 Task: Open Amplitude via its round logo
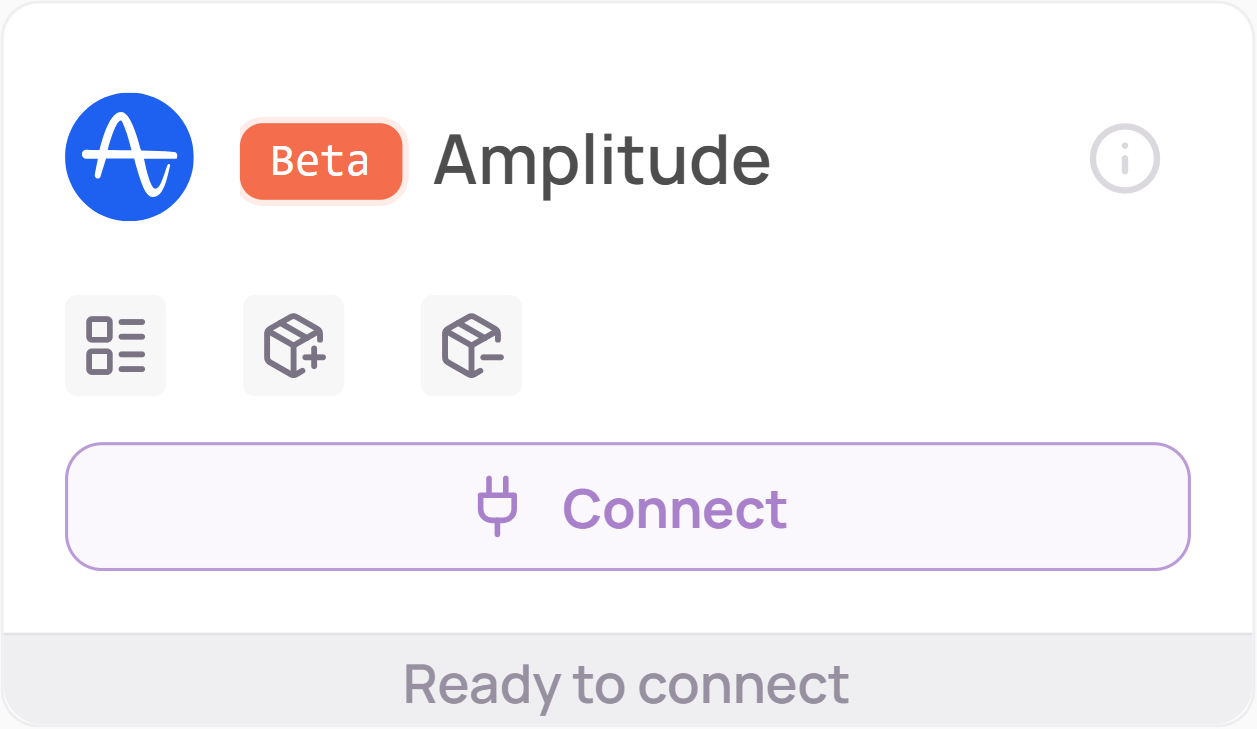[129, 157]
